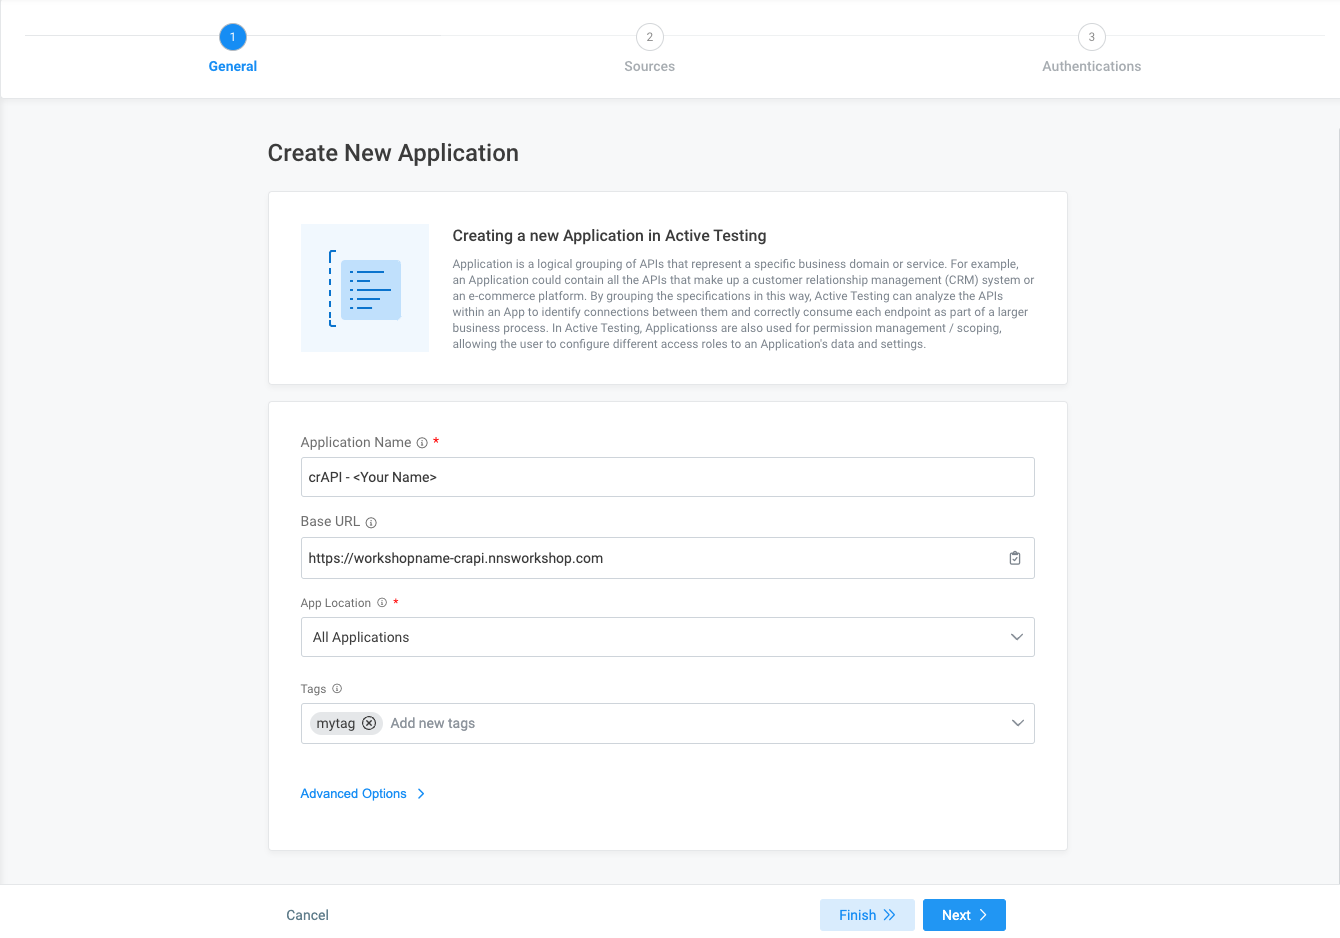Go to step 1 General

[233, 49]
